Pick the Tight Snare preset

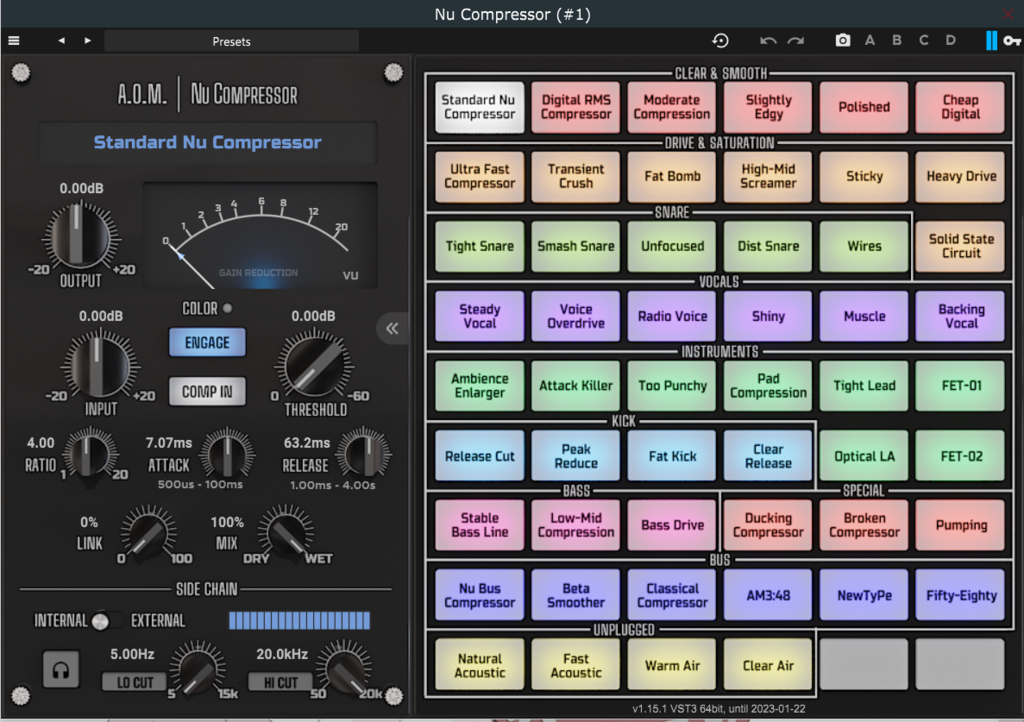(x=479, y=246)
